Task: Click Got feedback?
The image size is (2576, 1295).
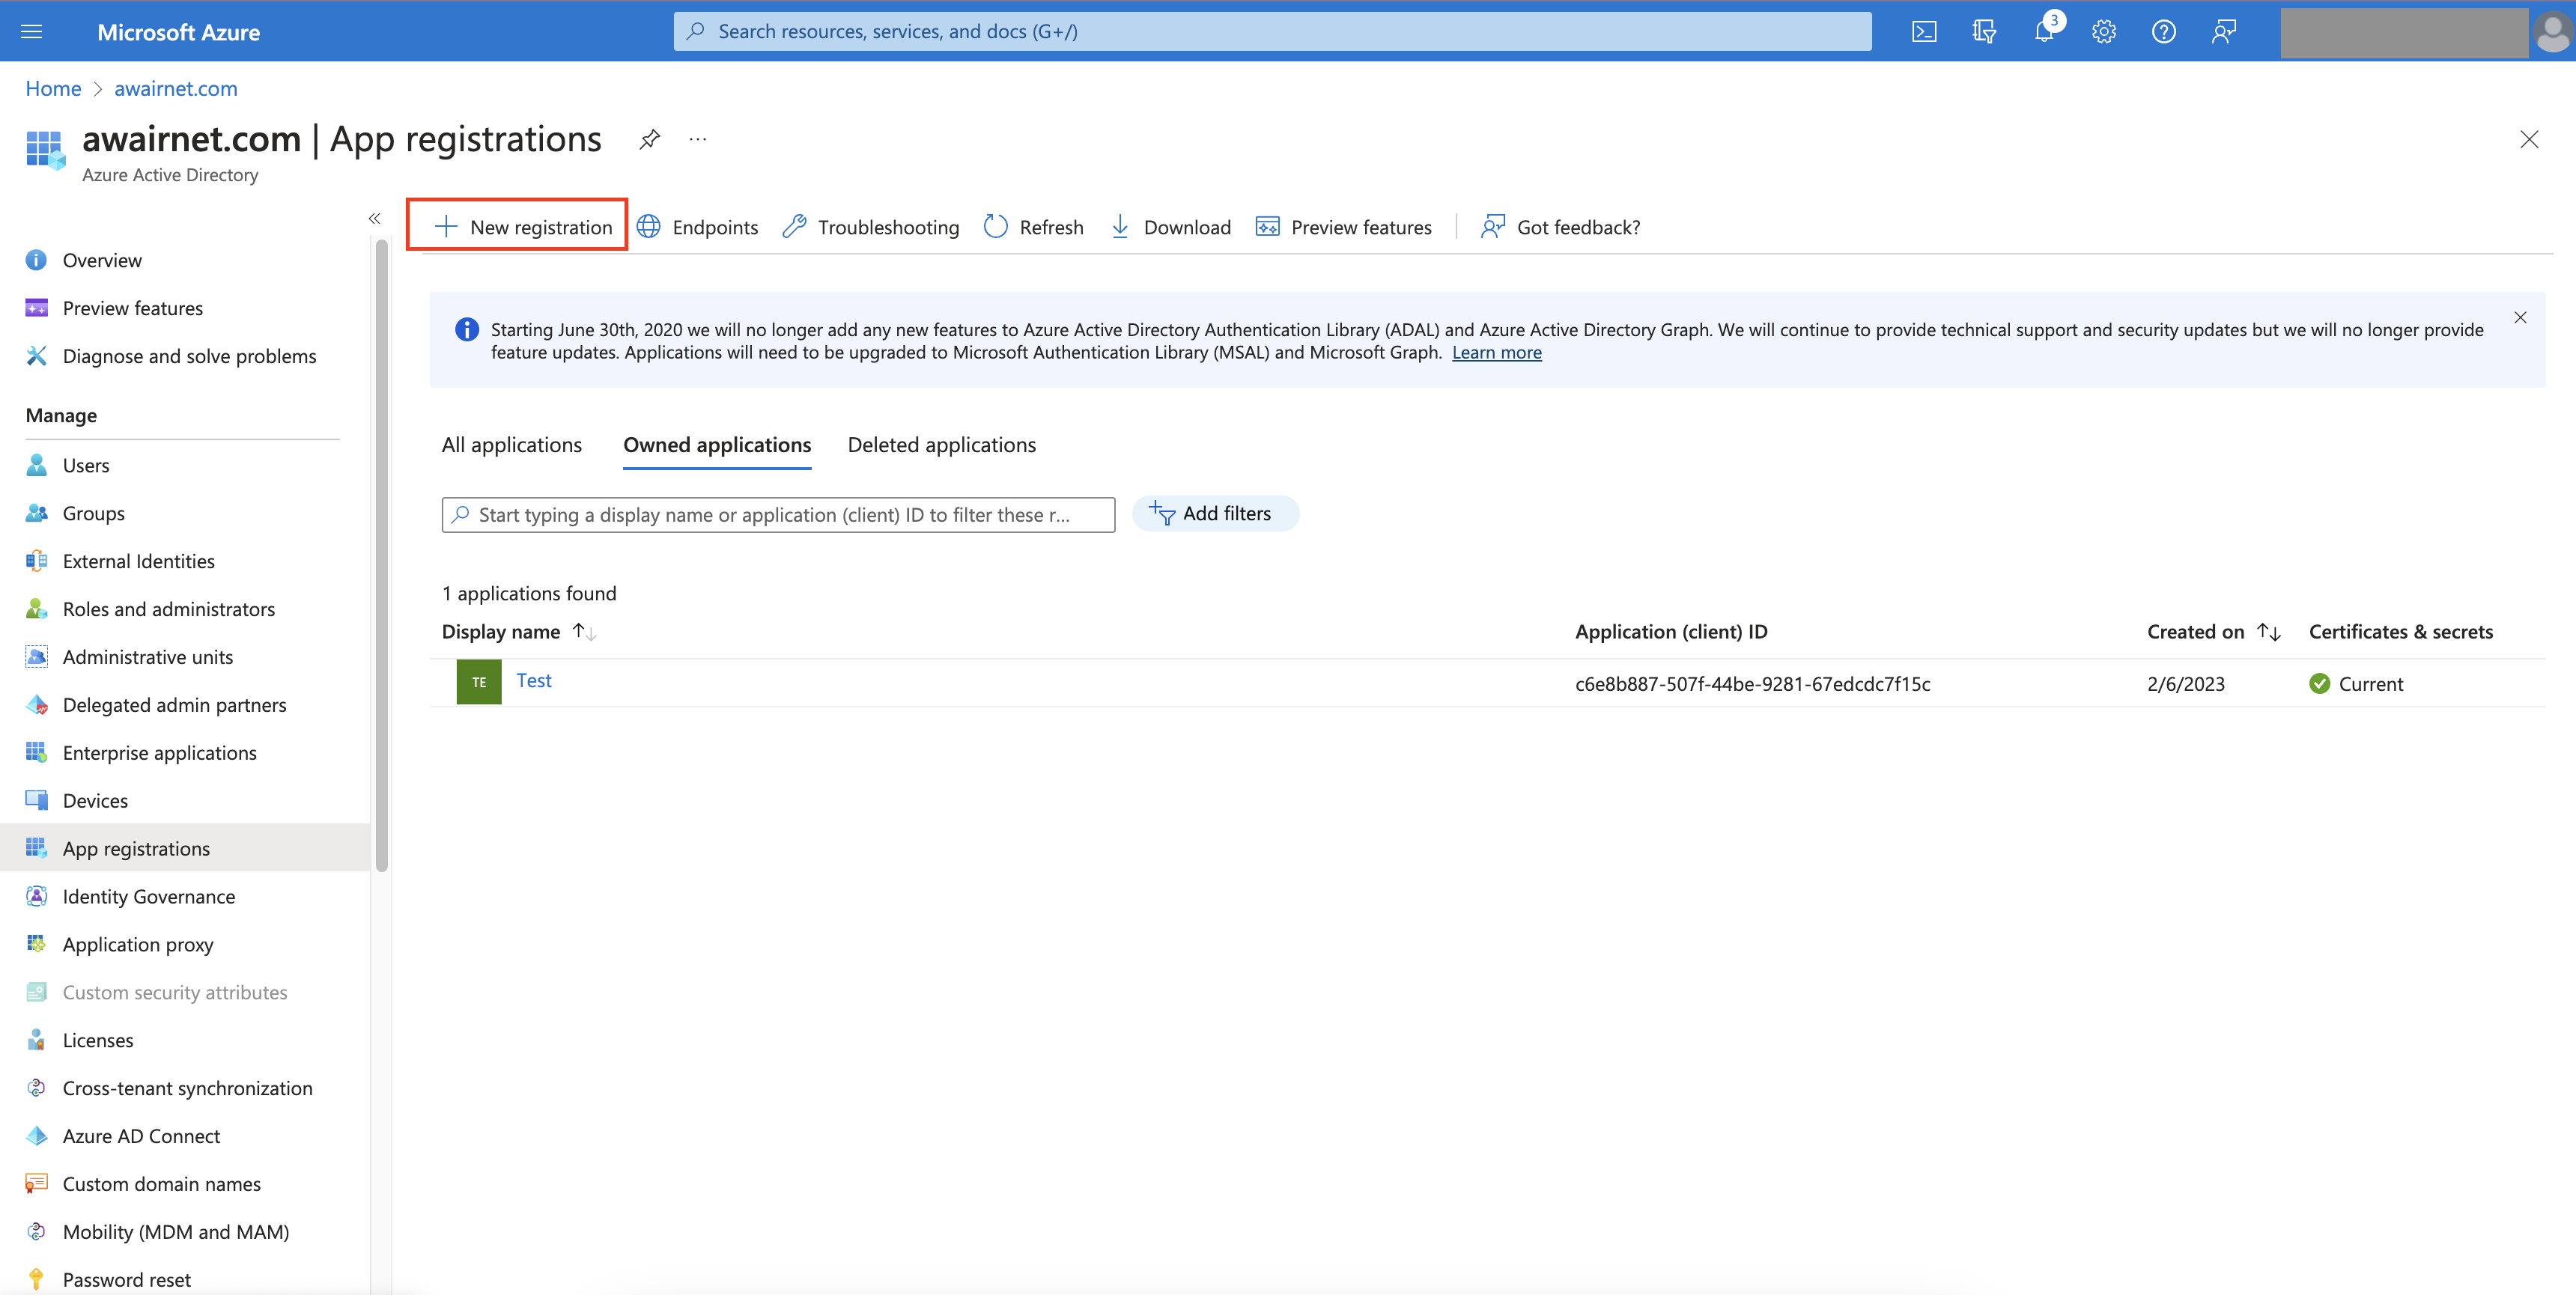Action: point(1560,227)
